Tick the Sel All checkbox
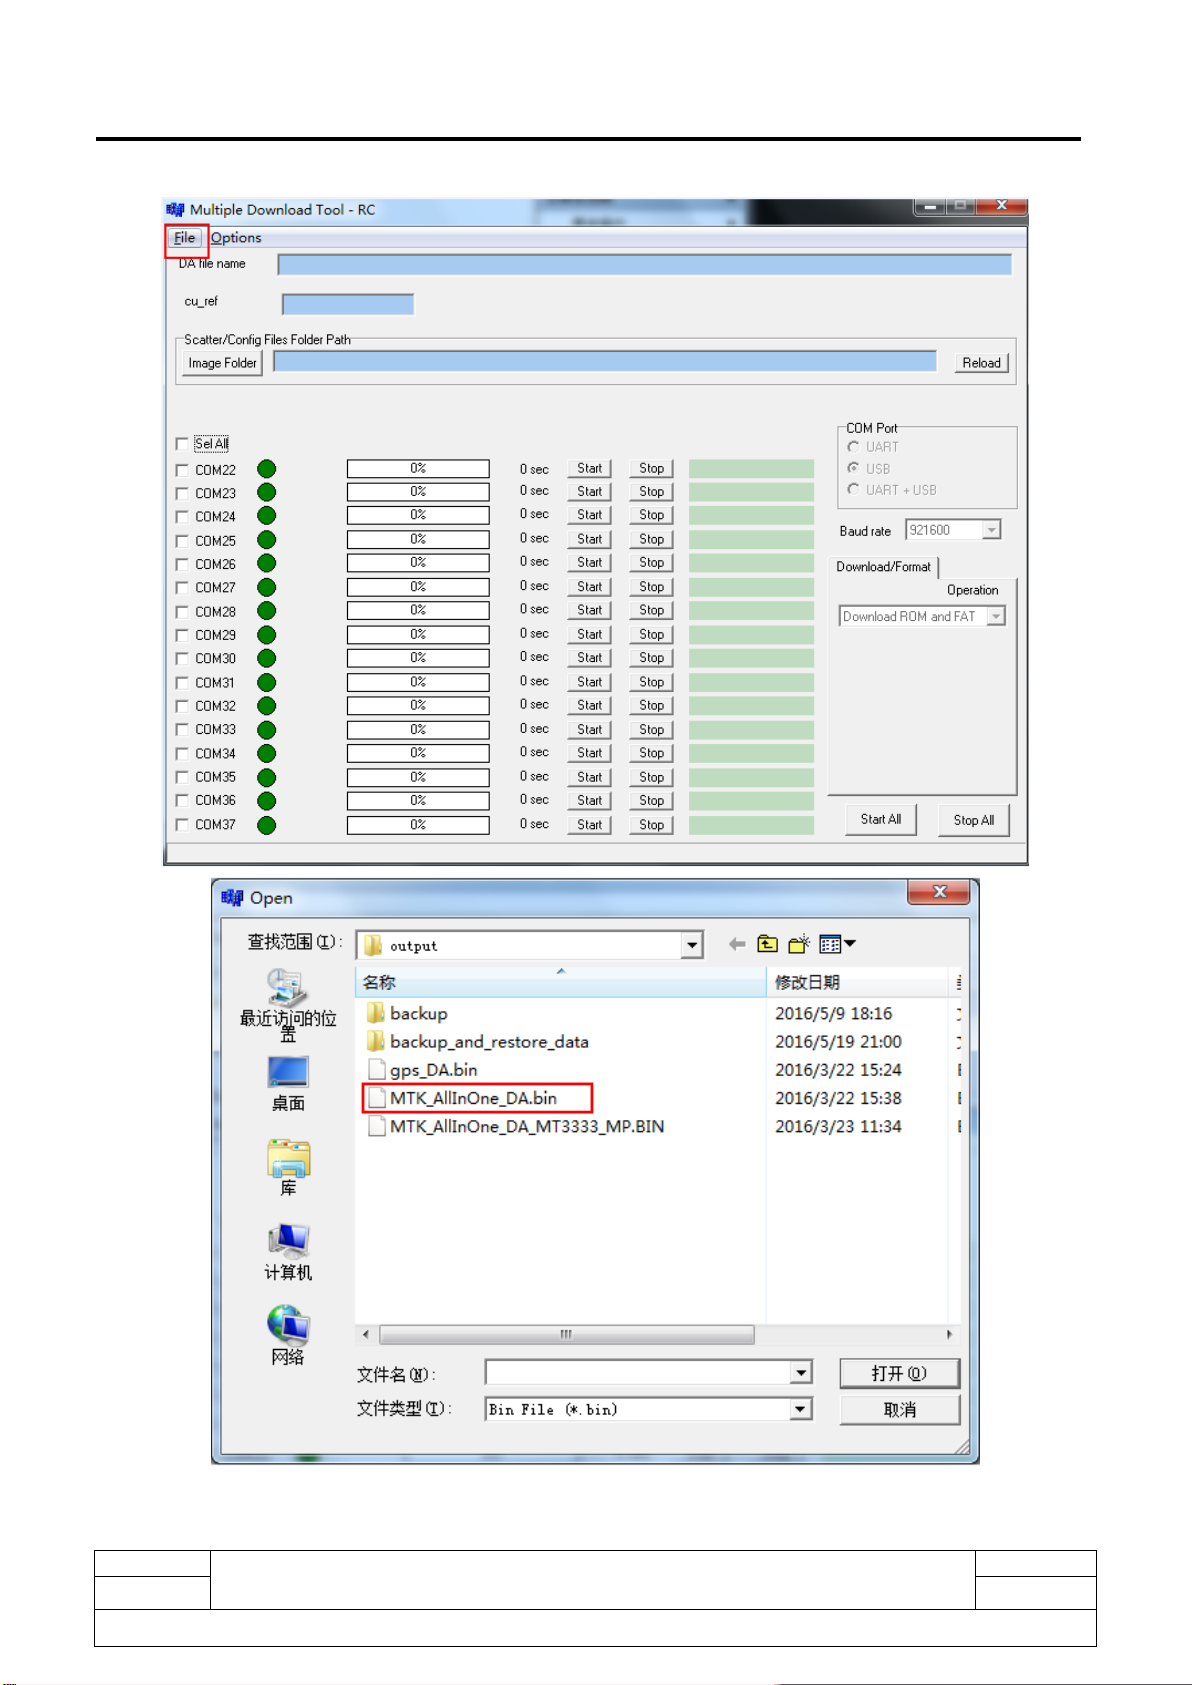 [x=182, y=443]
